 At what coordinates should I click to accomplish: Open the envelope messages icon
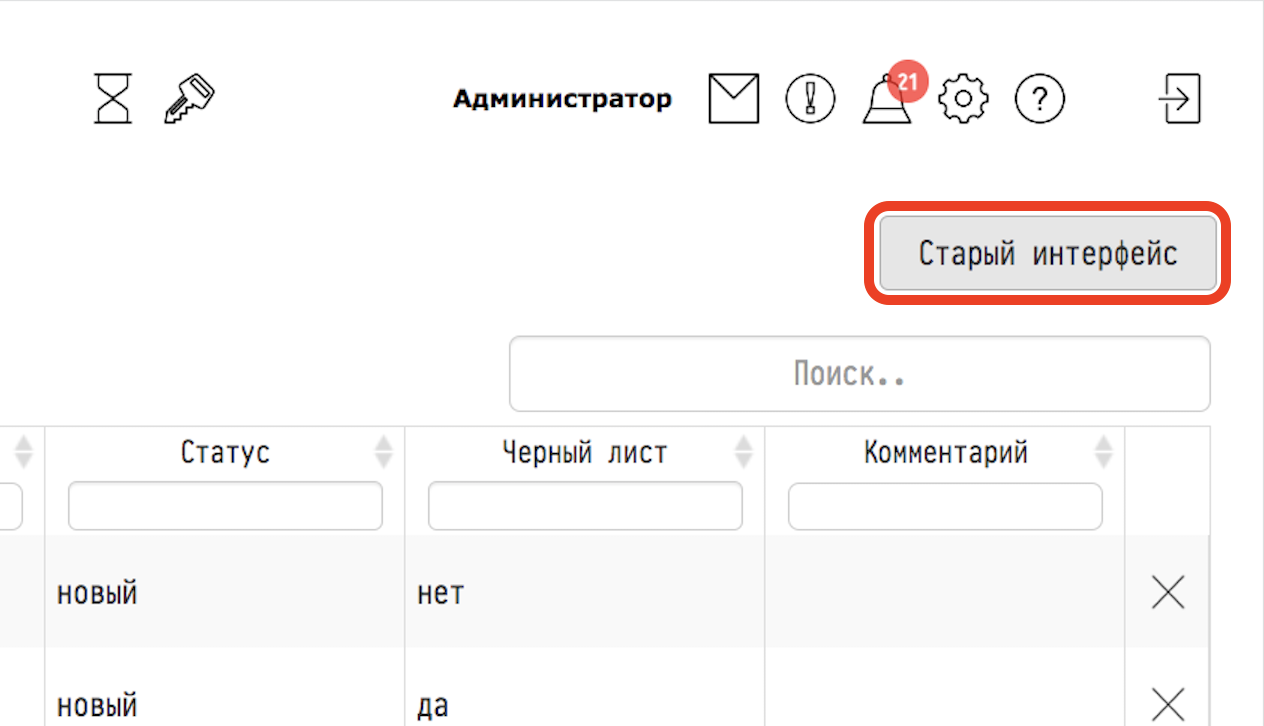734,99
